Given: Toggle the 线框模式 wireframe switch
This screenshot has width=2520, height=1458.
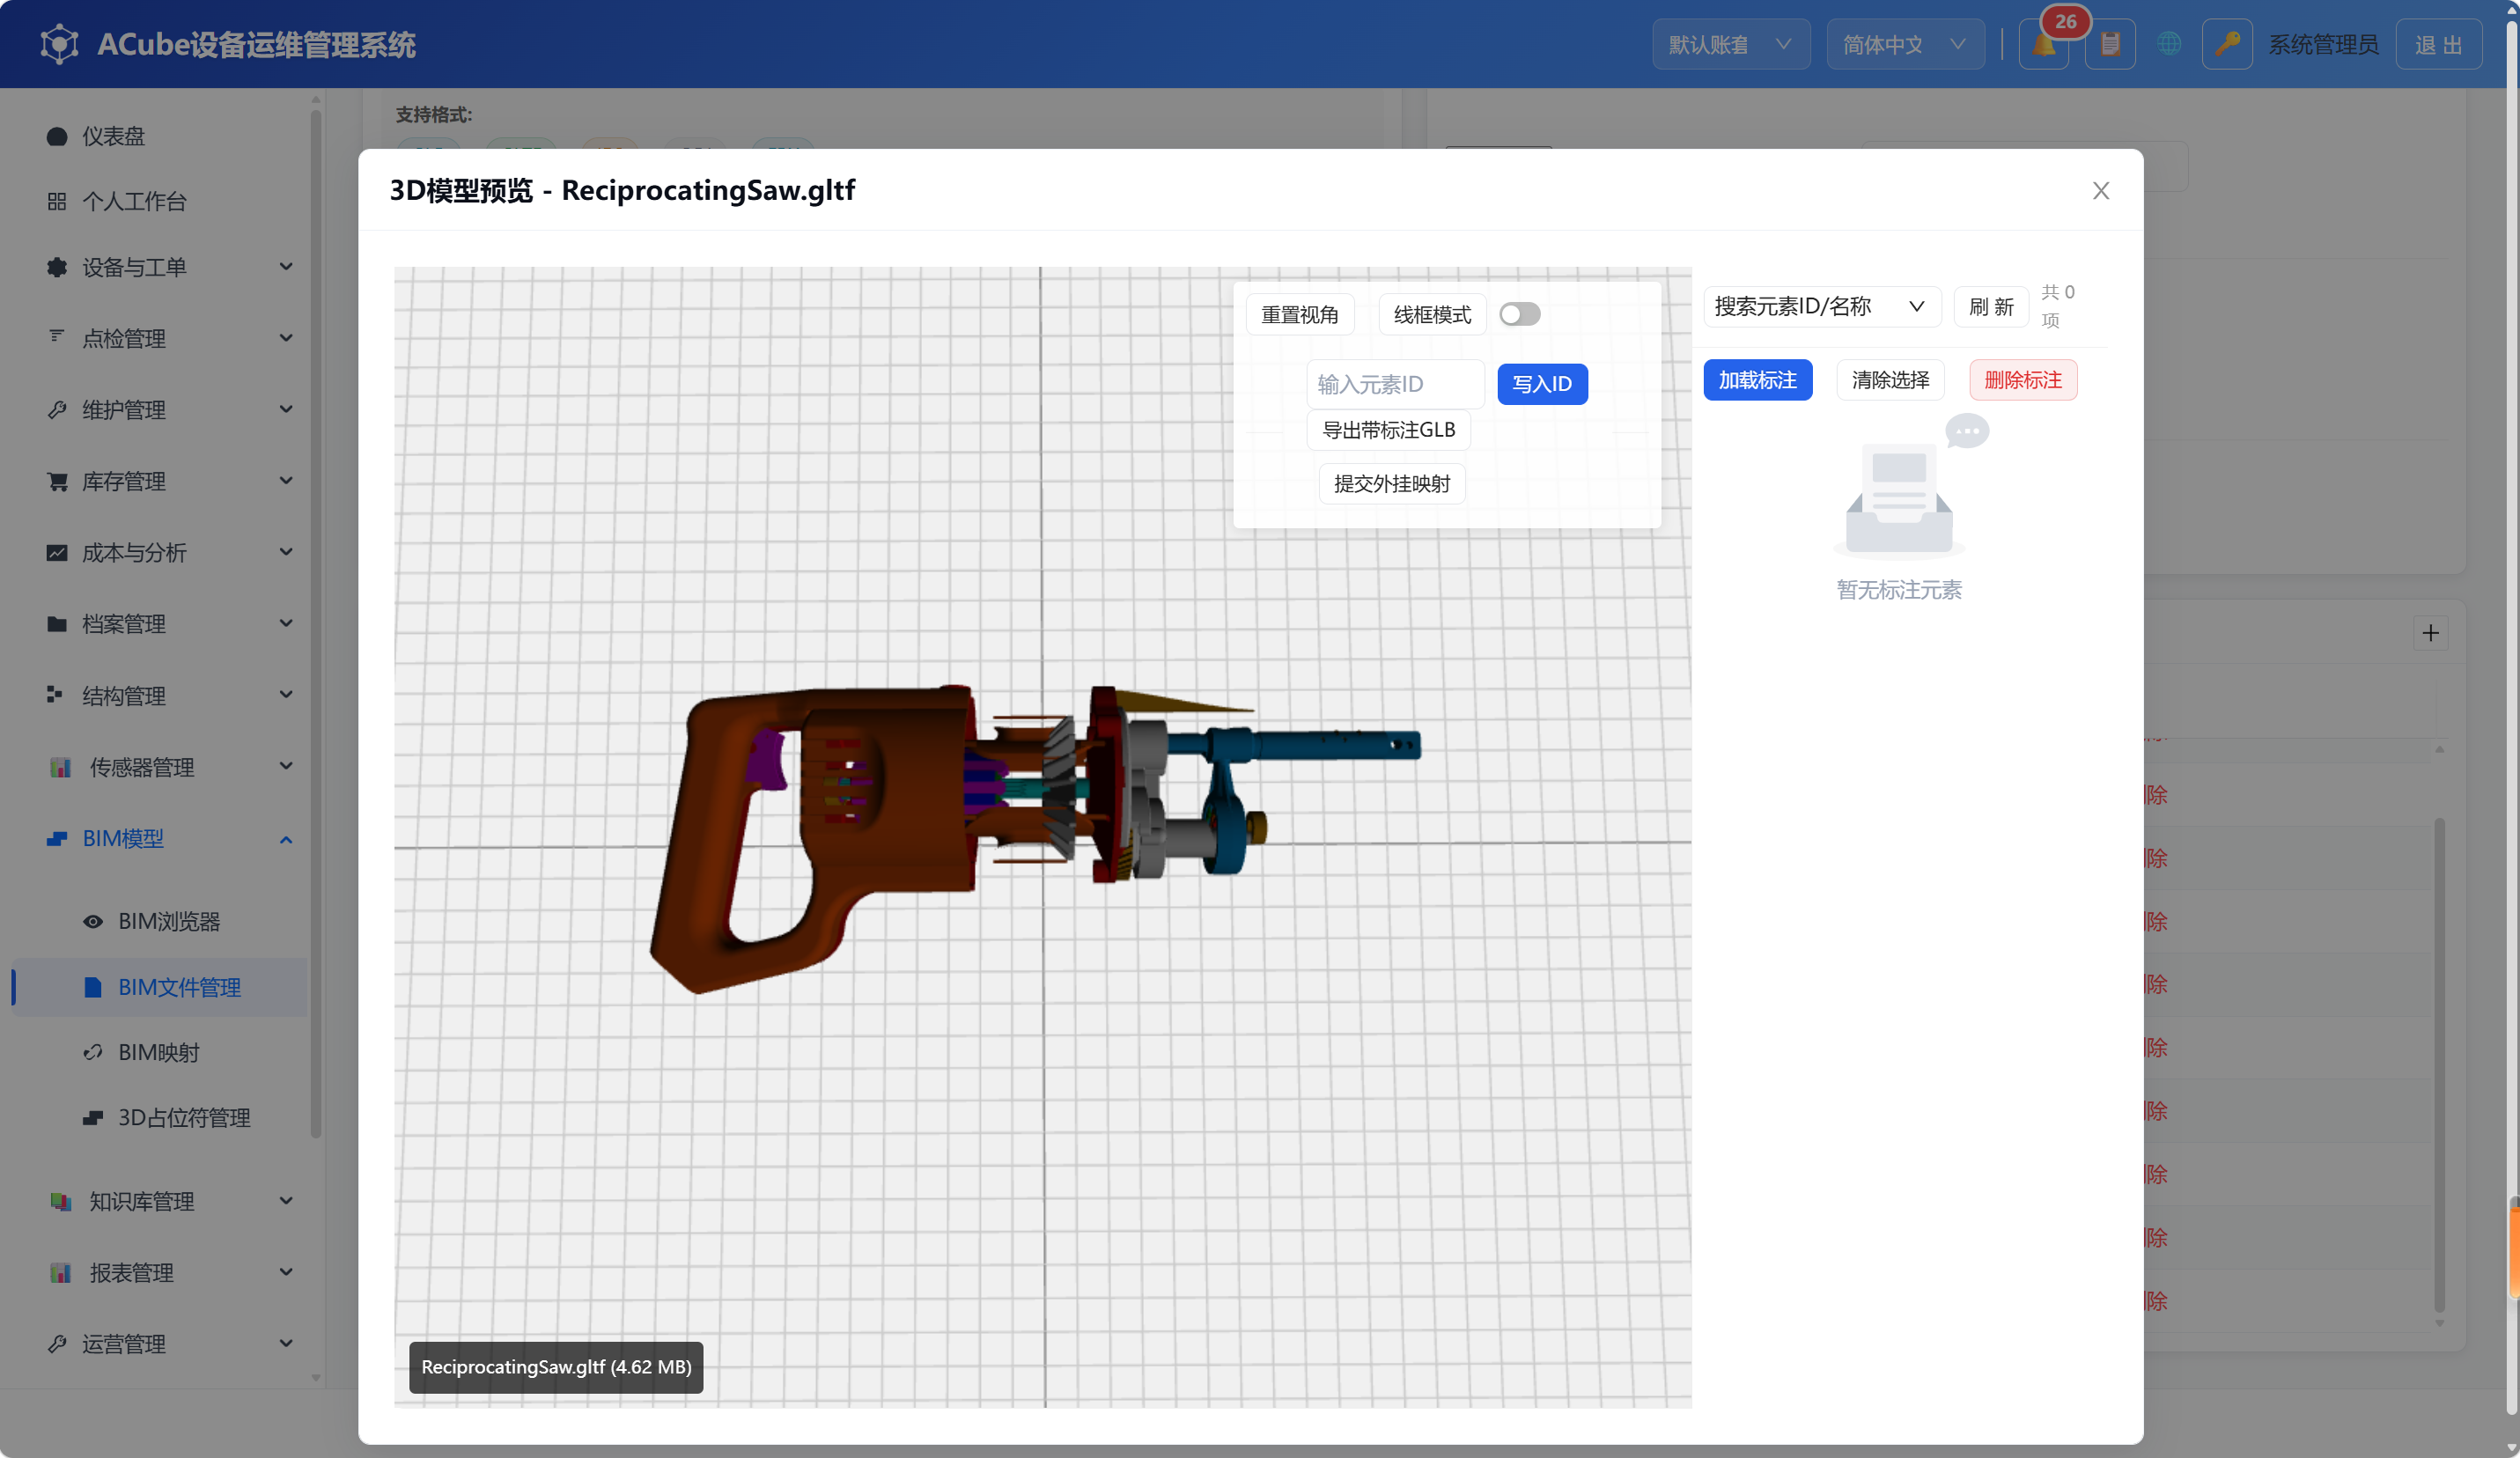Looking at the screenshot, I should pos(1520,314).
